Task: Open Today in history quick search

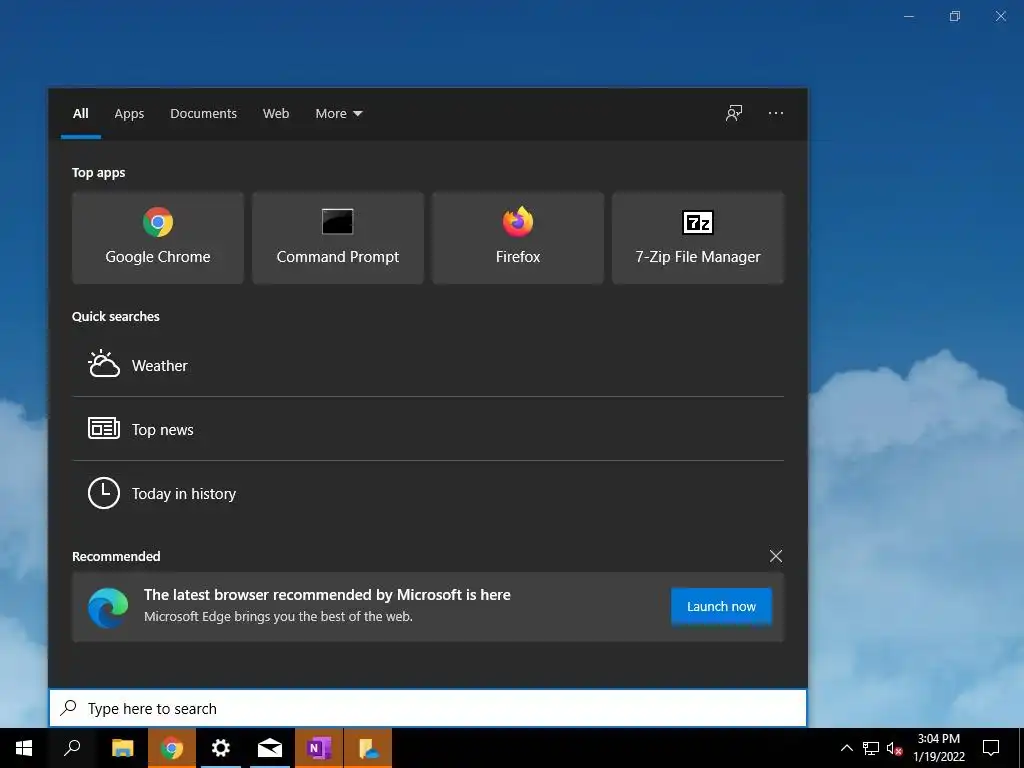Action: click(428, 493)
